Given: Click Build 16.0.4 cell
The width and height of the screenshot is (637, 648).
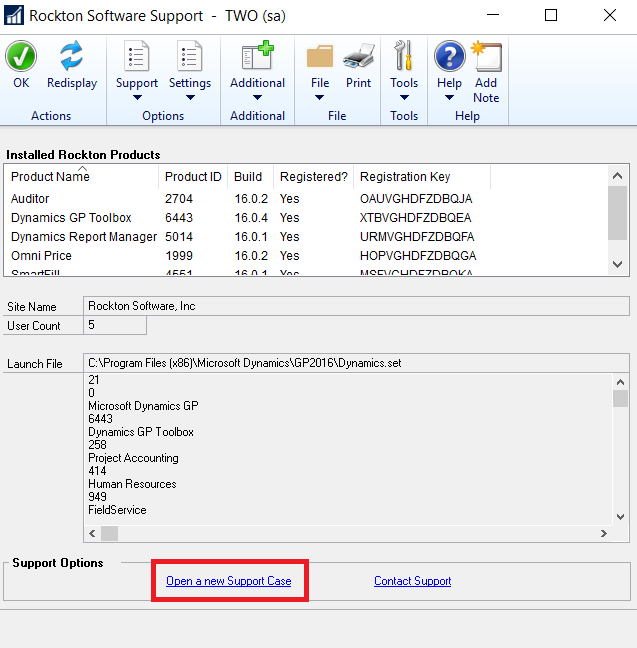Looking at the screenshot, I should click(x=251, y=218).
